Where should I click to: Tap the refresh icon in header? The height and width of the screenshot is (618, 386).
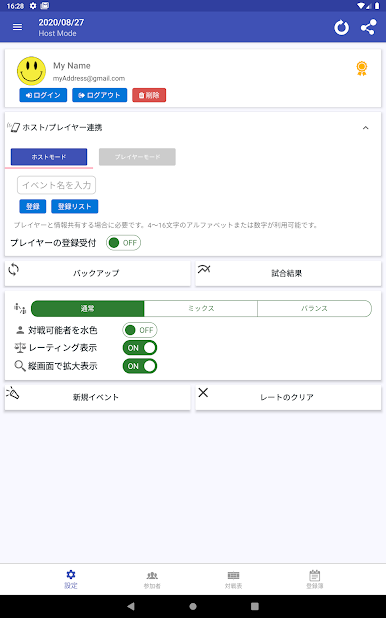(x=341, y=28)
